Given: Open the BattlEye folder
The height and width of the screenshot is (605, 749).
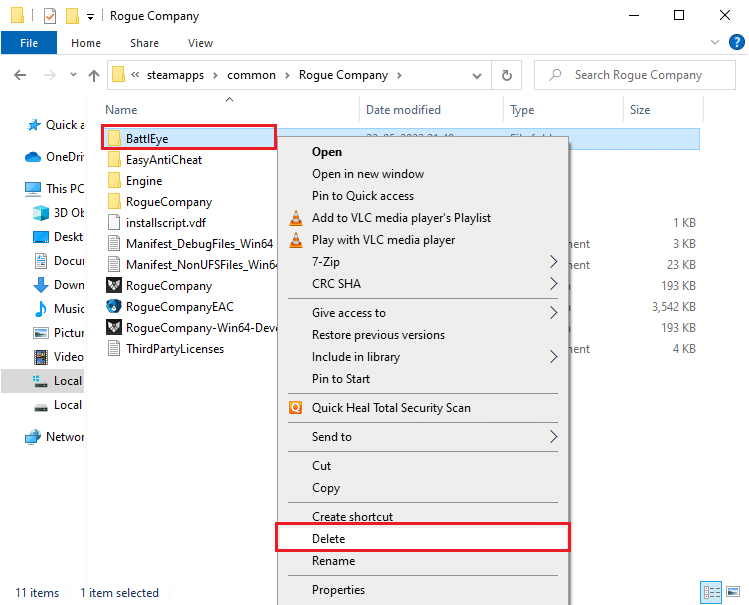Looking at the screenshot, I should (x=189, y=138).
